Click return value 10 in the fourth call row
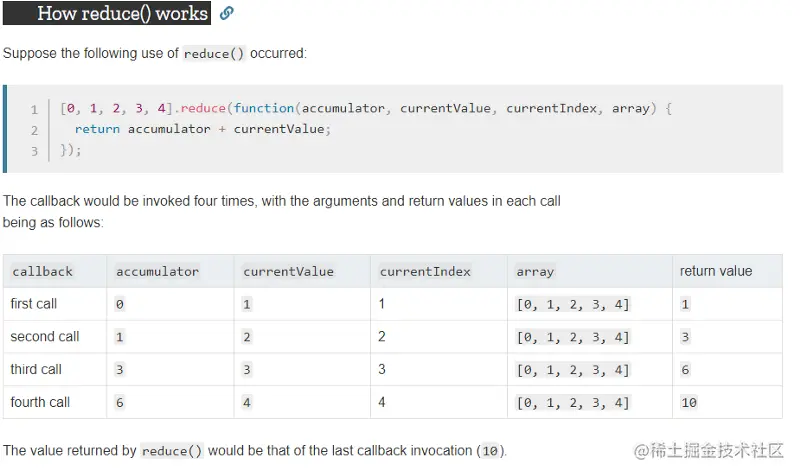The height and width of the screenshot is (476, 800). [x=688, y=403]
